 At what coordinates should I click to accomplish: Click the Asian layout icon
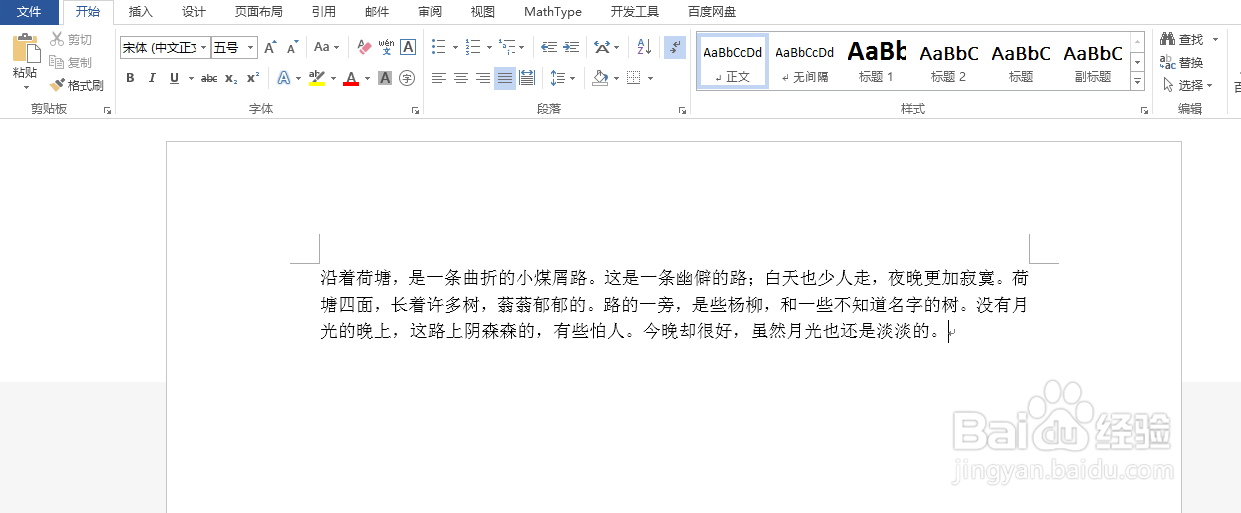click(x=601, y=47)
